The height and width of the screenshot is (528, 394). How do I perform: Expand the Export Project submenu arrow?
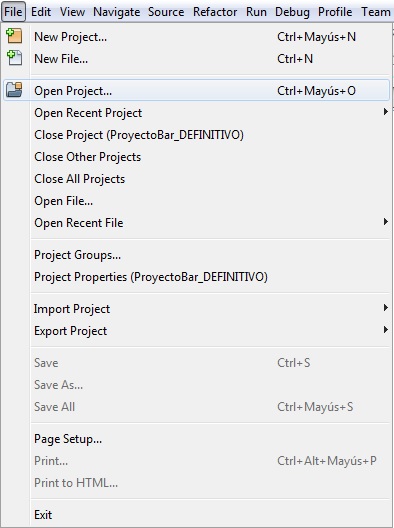pos(386,330)
